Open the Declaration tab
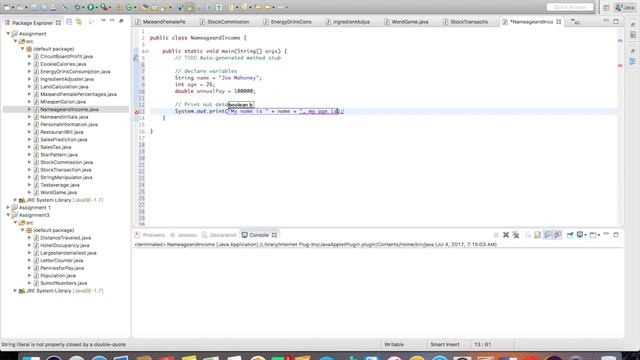This screenshot has width=640, height=360. (219, 235)
